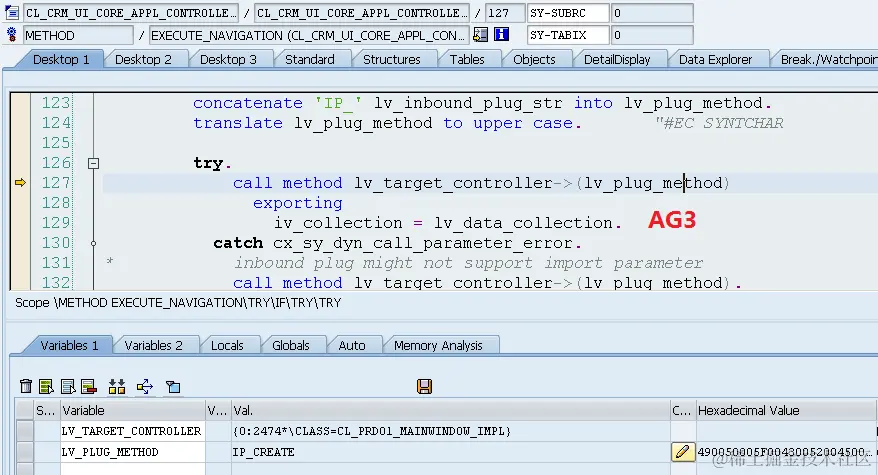The width and height of the screenshot is (878, 475).
Task: Click the Variable column header
Action: click(x=133, y=411)
